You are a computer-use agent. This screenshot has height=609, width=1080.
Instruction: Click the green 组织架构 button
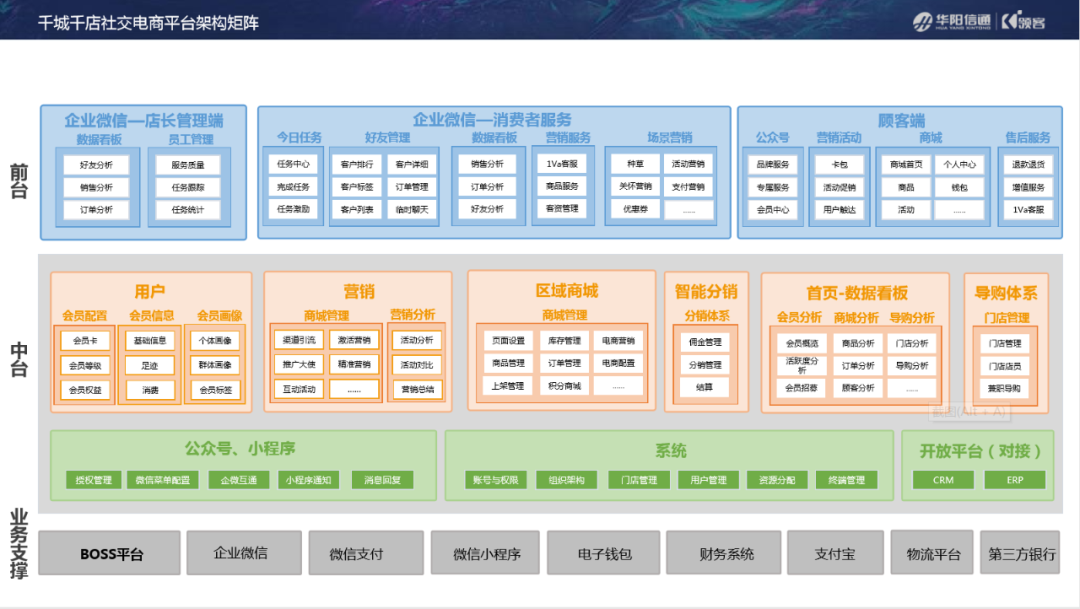567,480
